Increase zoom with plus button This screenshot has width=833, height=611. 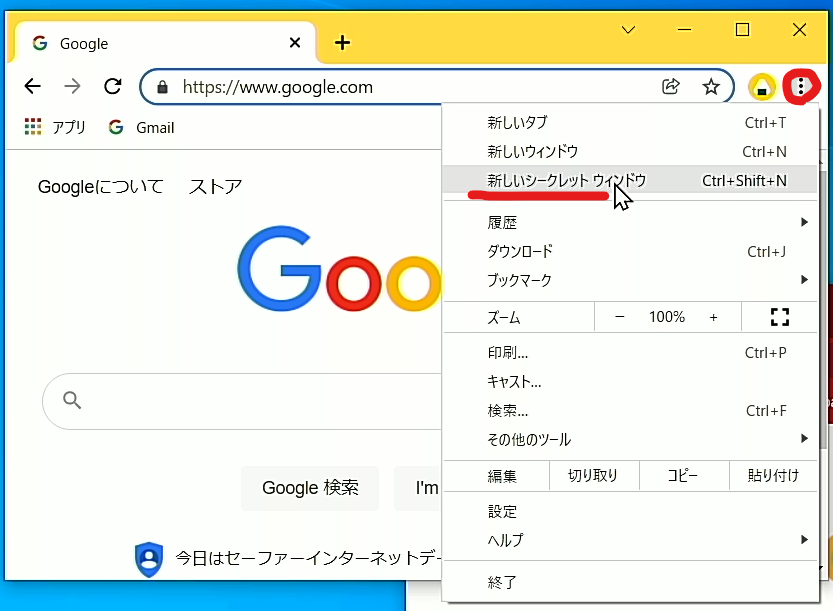point(713,317)
